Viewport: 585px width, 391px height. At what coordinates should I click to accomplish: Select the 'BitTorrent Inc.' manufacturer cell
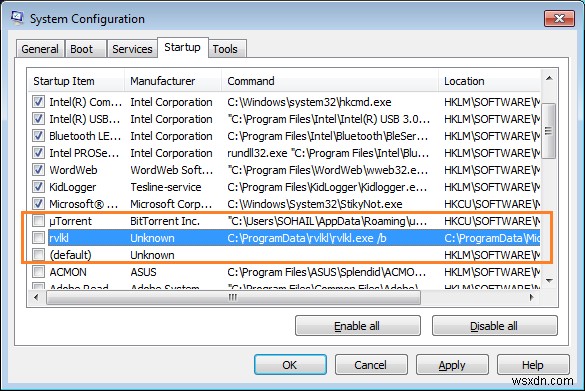(x=165, y=221)
